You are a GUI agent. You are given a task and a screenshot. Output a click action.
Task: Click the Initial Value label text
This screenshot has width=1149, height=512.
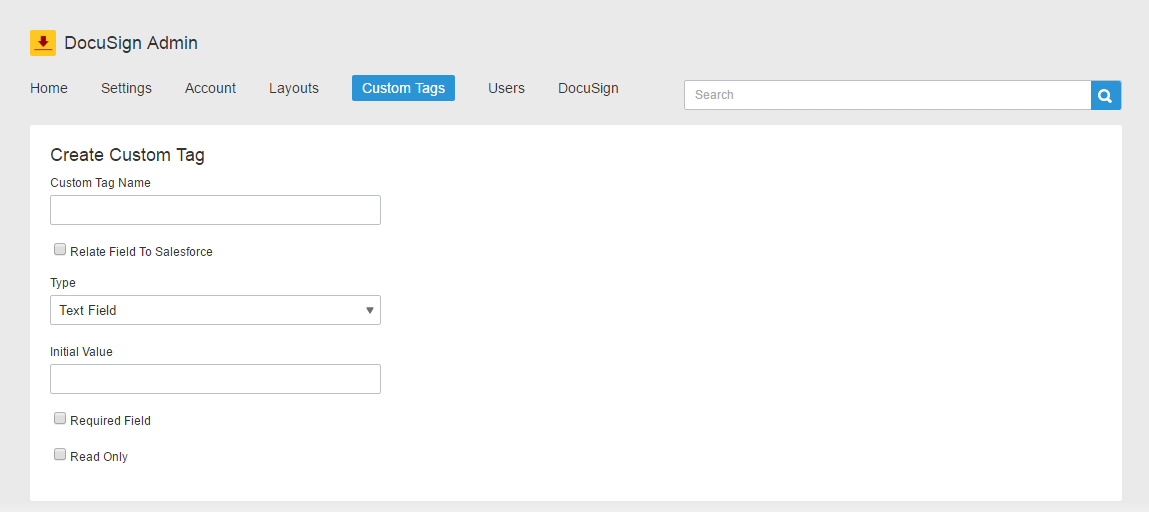(81, 352)
